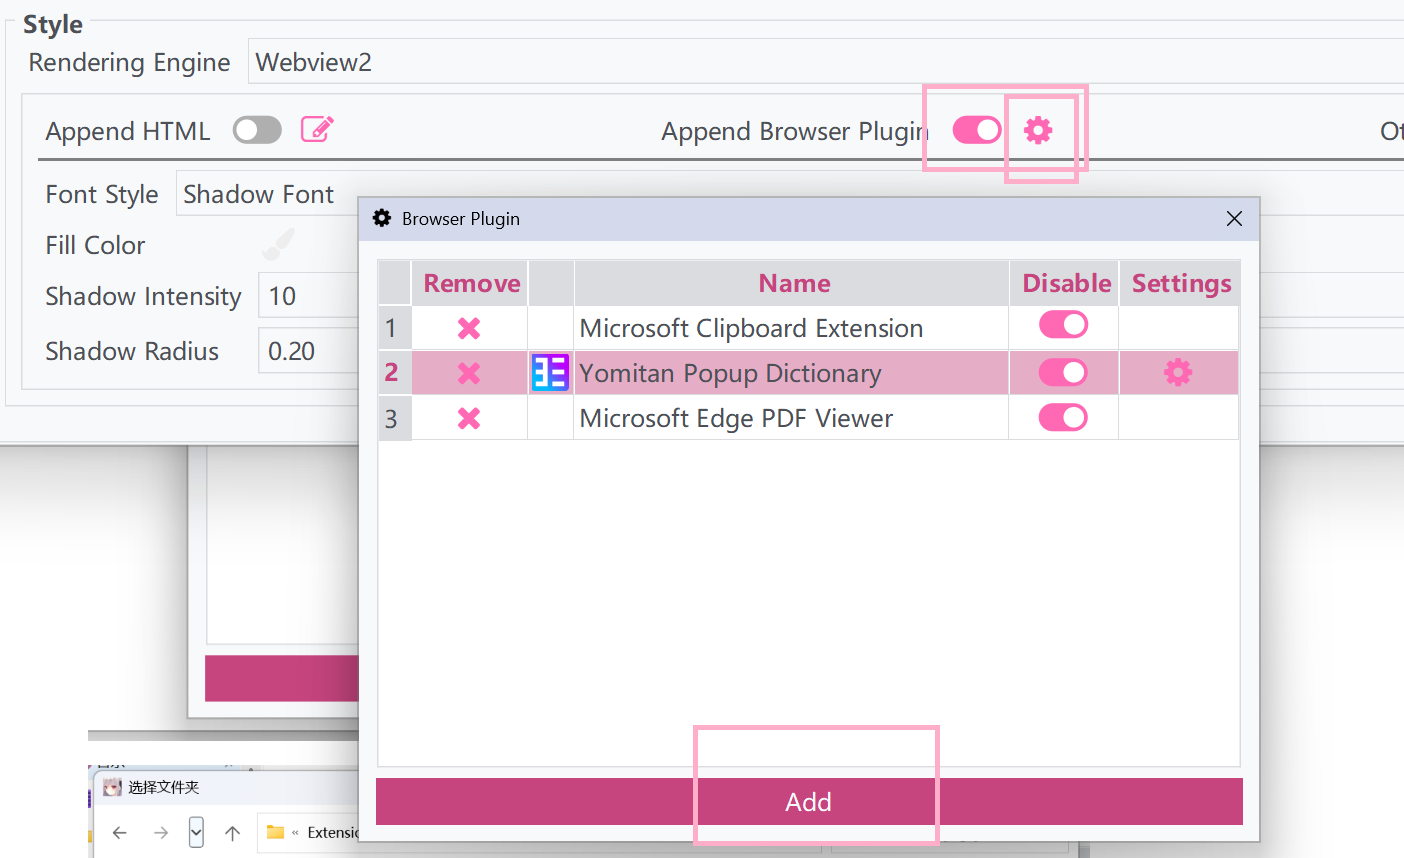Viewport: 1404px width, 858px height.
Task: Click the avatar icon in 选择文件夹 title bar
Action: [x=112, y=787]
